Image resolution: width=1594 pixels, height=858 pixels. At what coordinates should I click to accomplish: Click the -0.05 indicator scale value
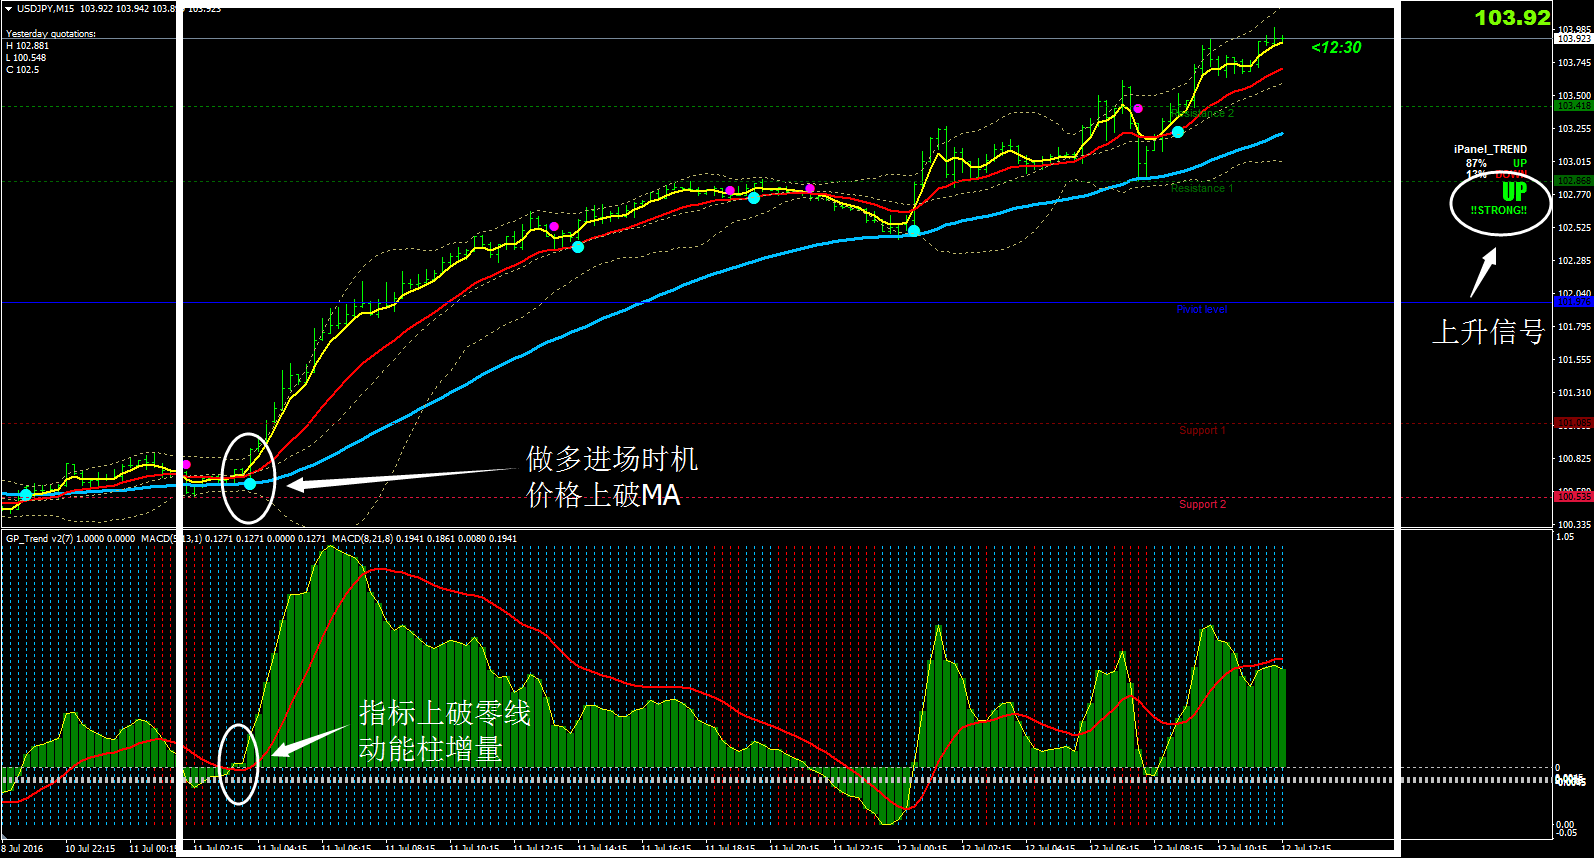(1567, 832)
